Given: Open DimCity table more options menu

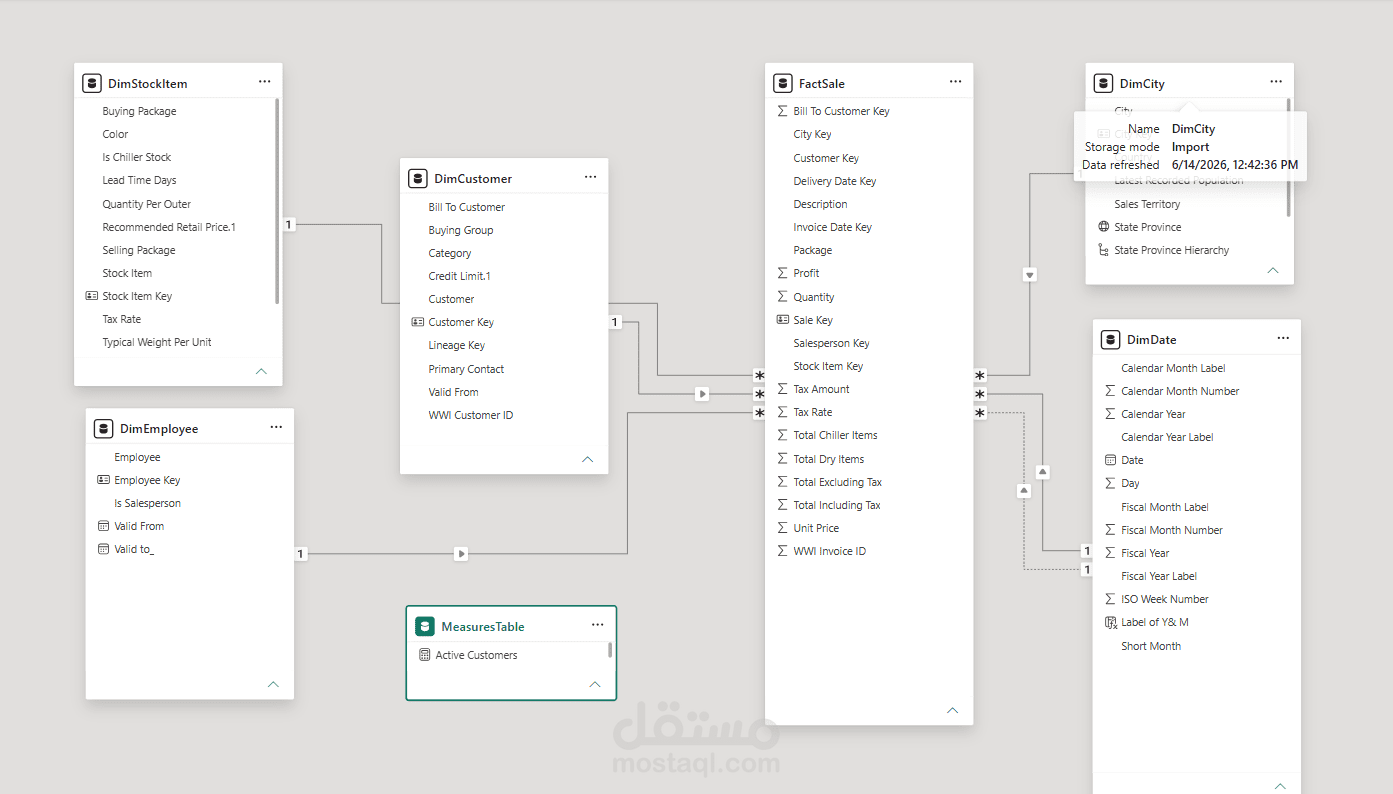Looking at the screenshot, I should [1276, 82].
